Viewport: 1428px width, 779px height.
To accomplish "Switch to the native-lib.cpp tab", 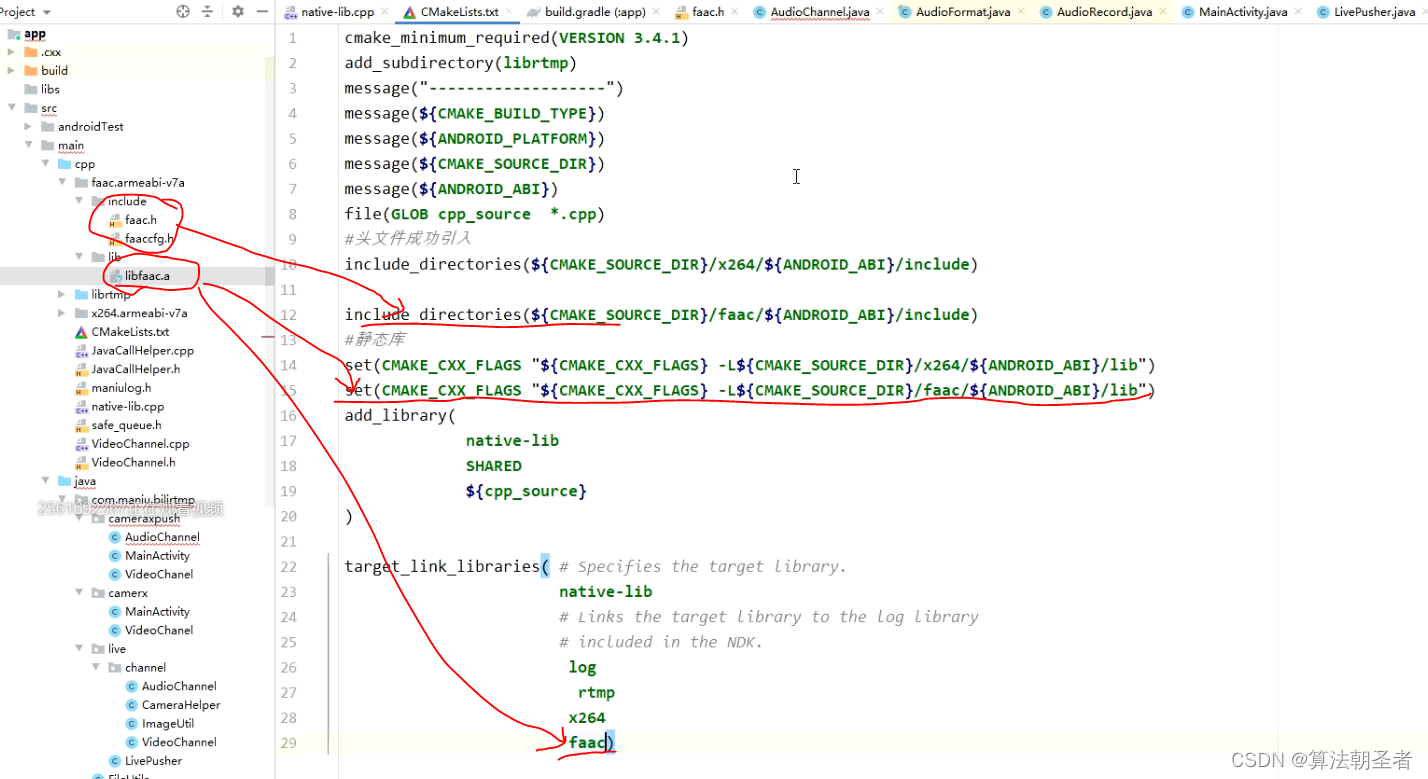I will [338, 12].
